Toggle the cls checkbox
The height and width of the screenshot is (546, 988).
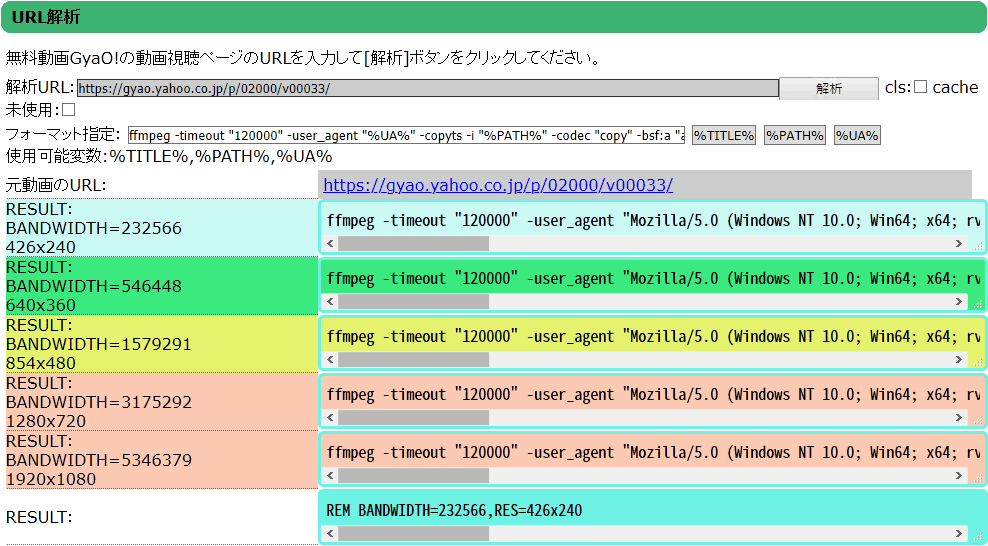pos(921,87)
